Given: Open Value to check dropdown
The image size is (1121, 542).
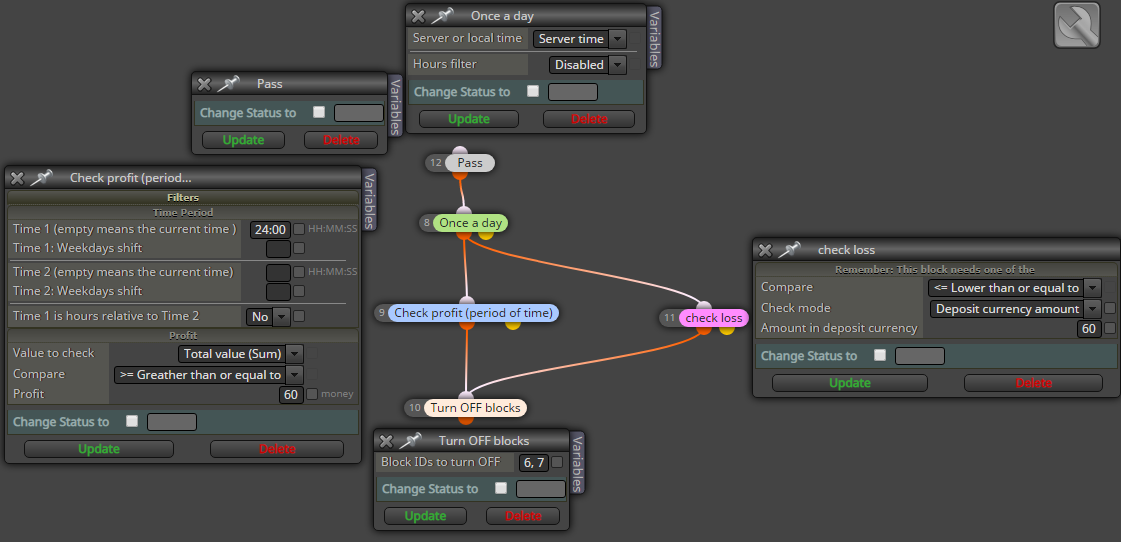Looking at the screenshot, I should pyautogui.click(x=240, y=353).
